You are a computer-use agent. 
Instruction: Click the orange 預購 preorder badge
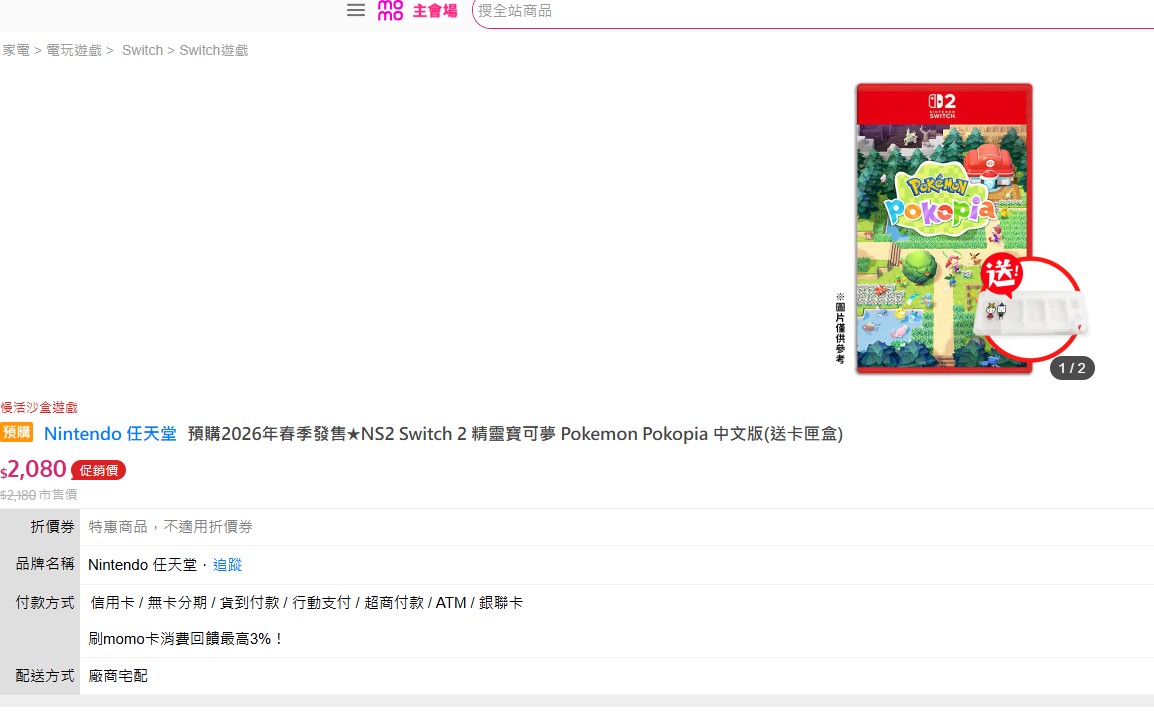click(x=17, y=432)
